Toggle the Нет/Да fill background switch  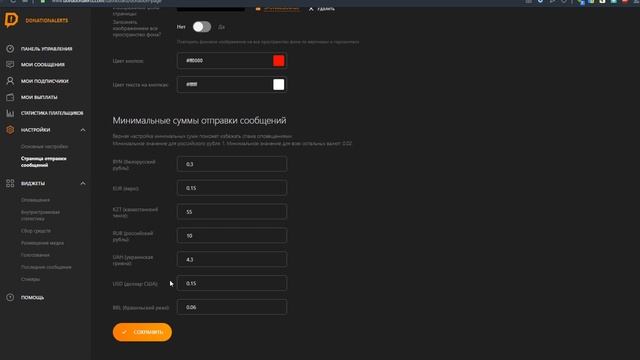point(202,27)
